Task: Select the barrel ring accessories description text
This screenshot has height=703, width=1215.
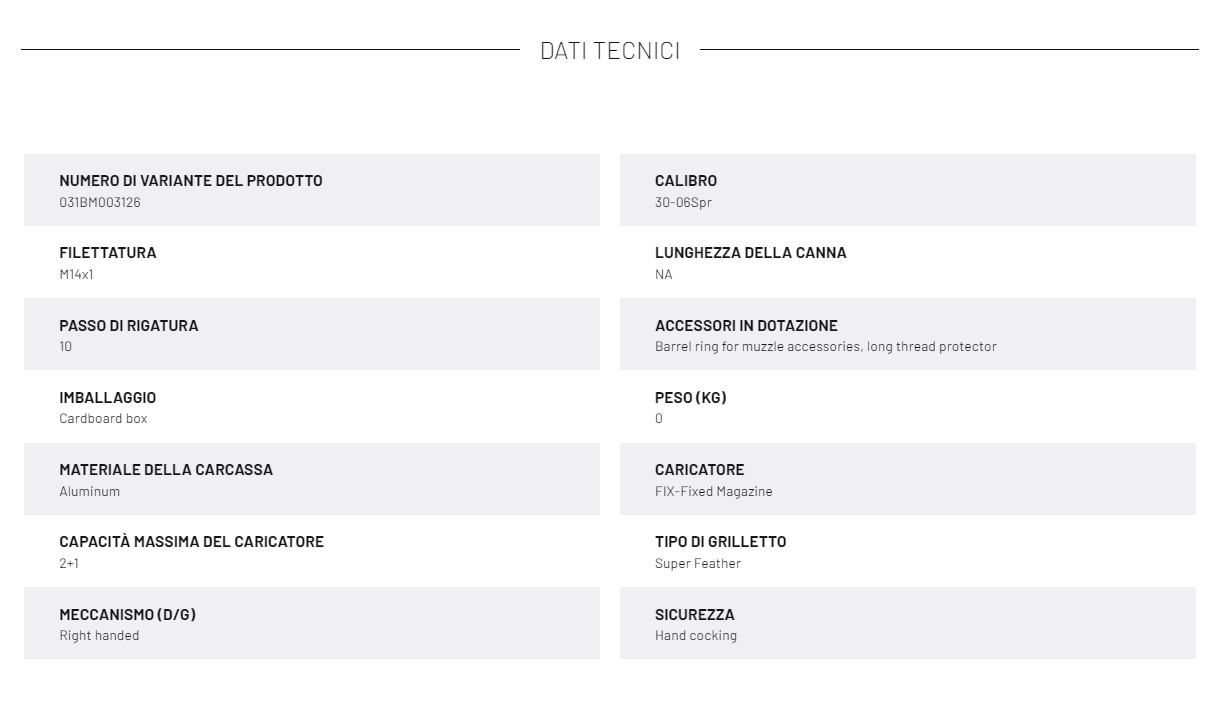Action: click(x=826, y=346)
